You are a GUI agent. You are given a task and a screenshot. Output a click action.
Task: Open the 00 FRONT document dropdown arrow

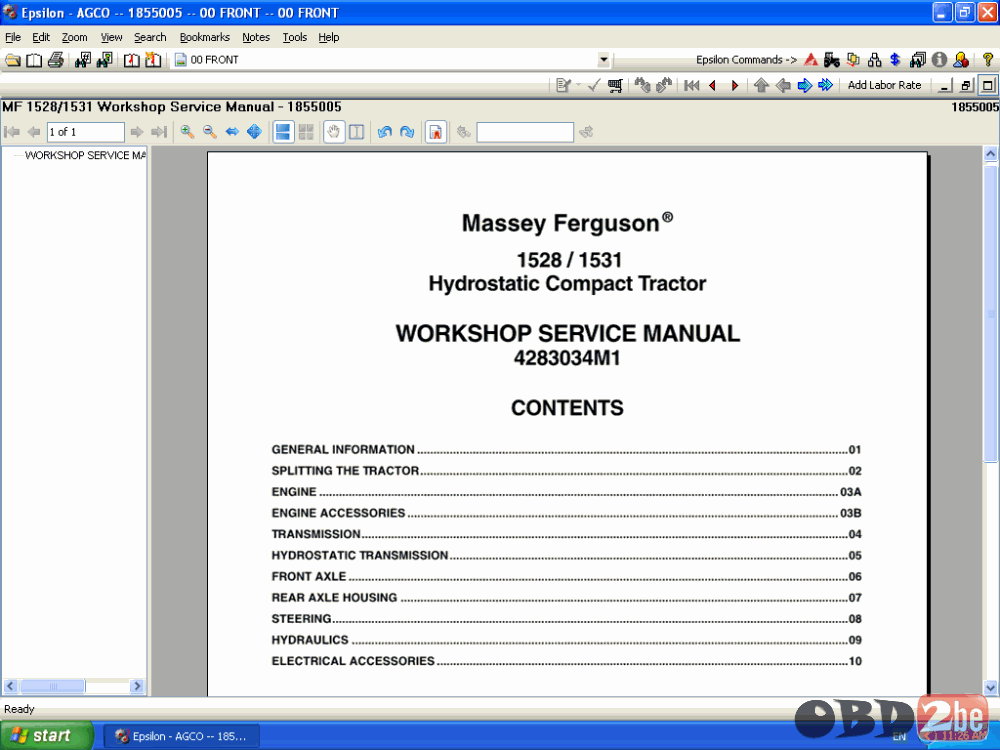click(603, 60)
